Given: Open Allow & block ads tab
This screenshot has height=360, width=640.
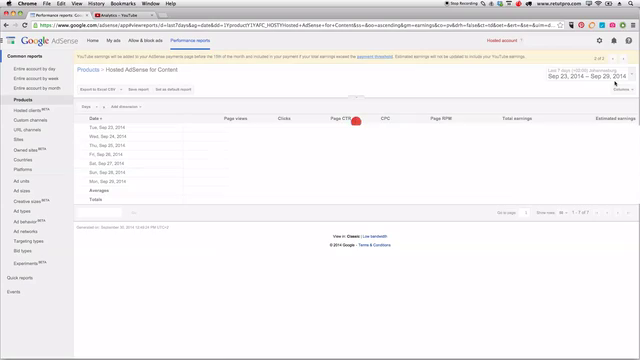Looking at the screenshot, I should pyautogui.click(x=145, y=40).
